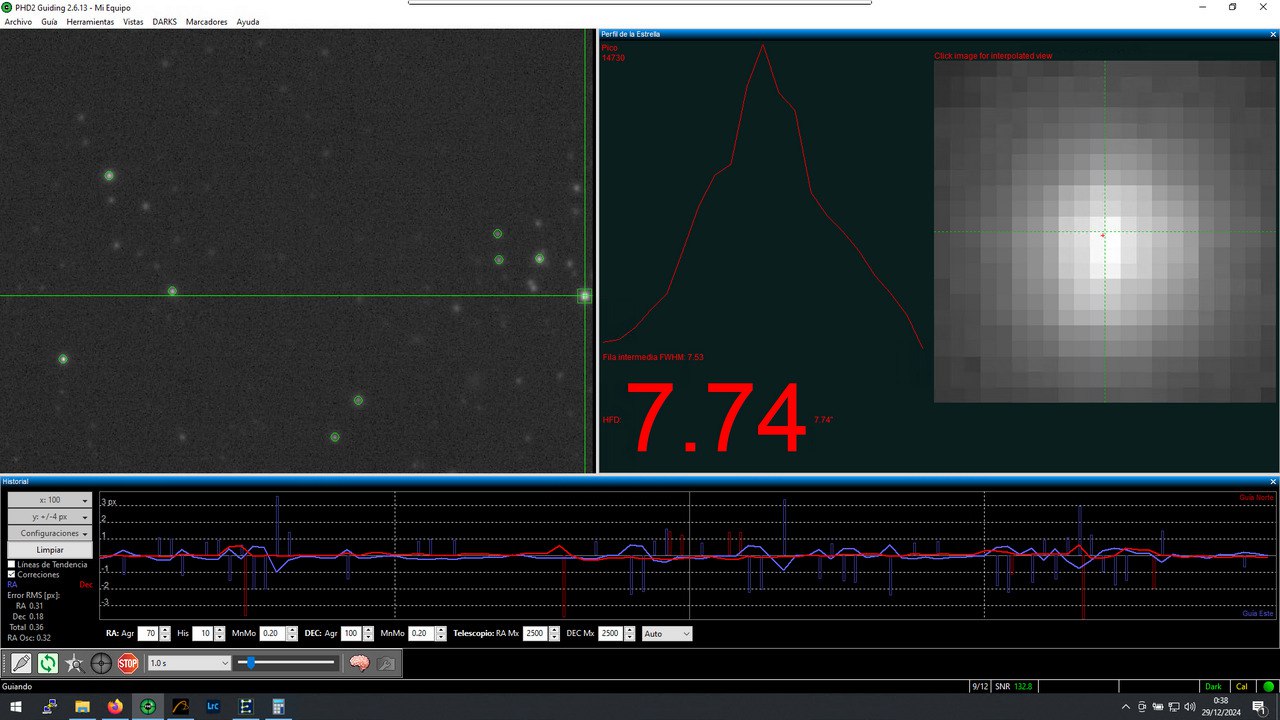Stop guiding with the red STOP icon
This screenshot has width=1280, height=720.
[x=128, y=663]
